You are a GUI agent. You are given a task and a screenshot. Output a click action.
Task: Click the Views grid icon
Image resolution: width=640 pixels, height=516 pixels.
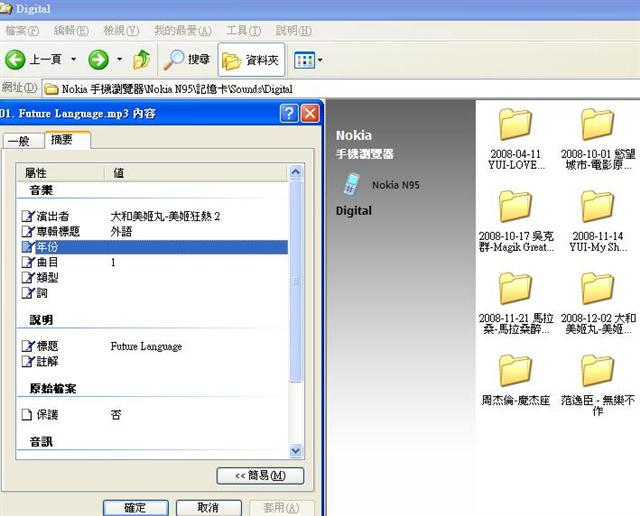coord(304,60)
